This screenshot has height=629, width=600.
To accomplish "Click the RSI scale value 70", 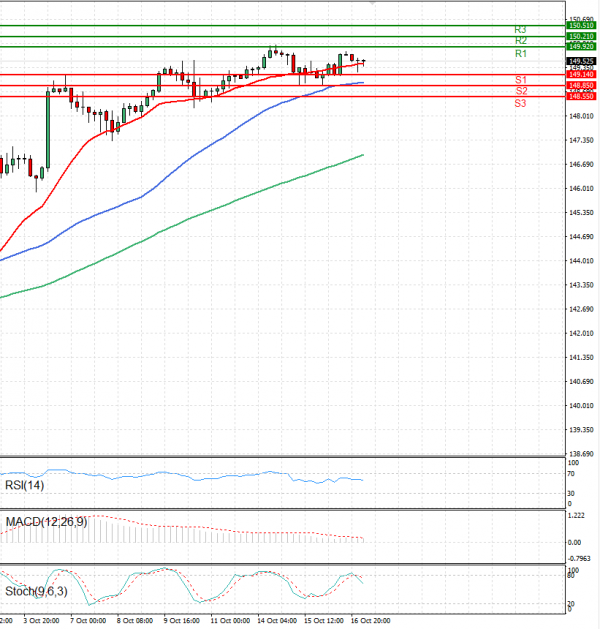I will point(571,474).
